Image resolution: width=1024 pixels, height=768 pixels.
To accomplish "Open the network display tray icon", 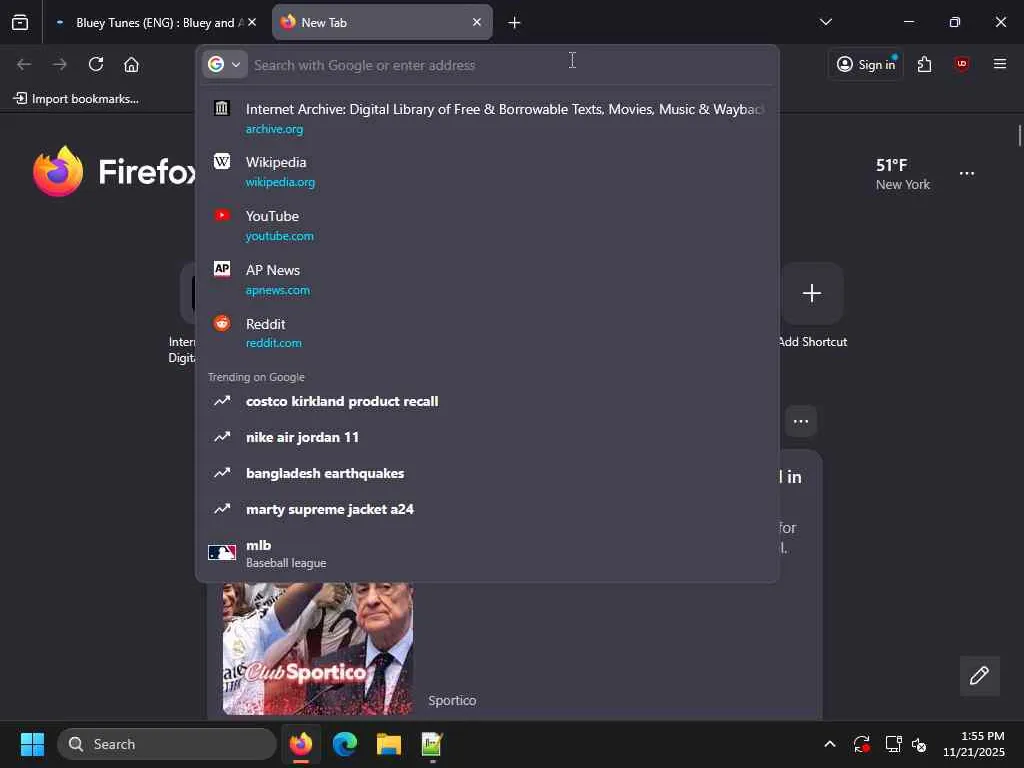I will click(x=893, y=744).
